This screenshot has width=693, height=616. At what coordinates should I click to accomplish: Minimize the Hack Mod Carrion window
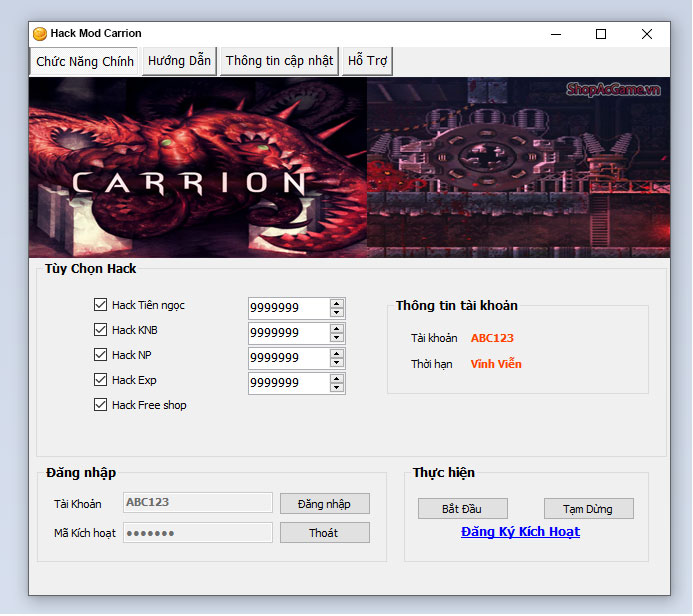coord(556,34)
